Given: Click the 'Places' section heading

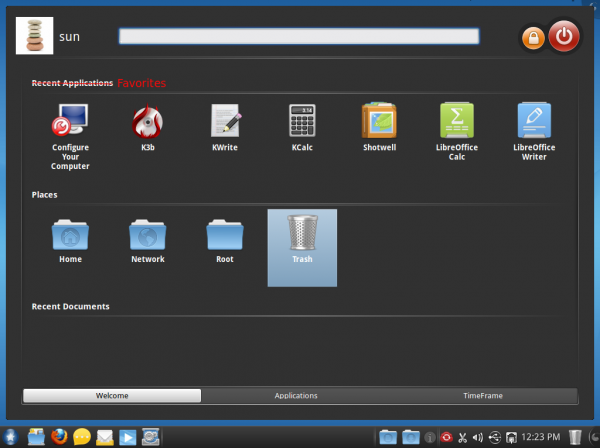Looking at the screenshot, I should 44,195.
